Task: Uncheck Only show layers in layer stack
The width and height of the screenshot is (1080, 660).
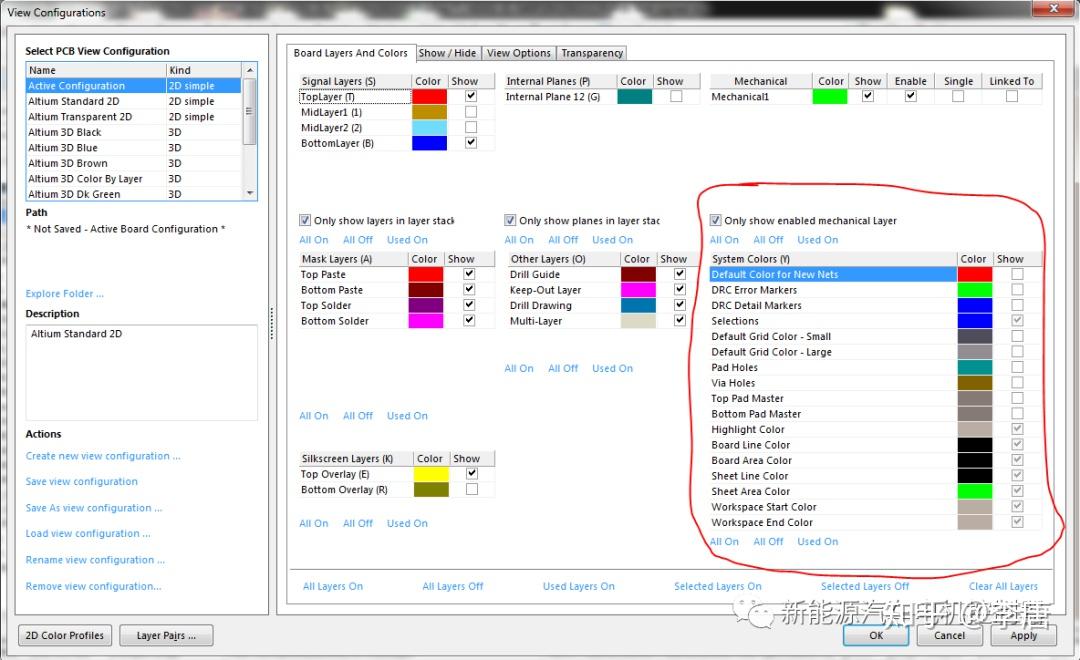Action: tap(305, 220)
